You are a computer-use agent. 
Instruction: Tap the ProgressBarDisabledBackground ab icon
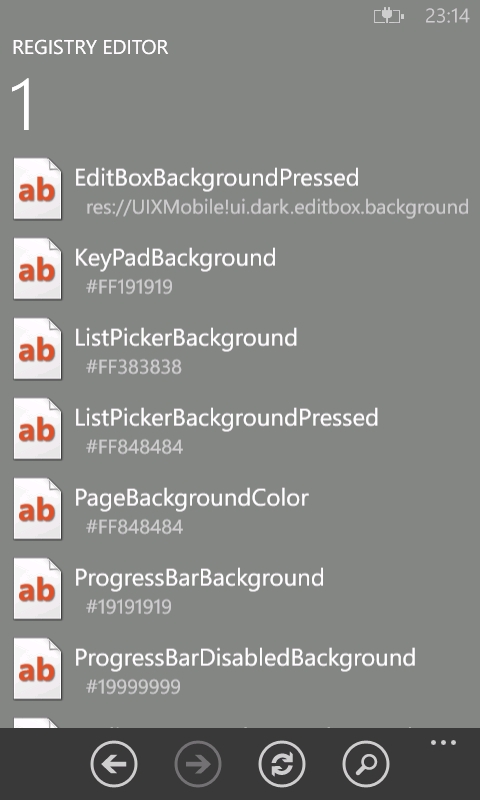click(37, 669)
